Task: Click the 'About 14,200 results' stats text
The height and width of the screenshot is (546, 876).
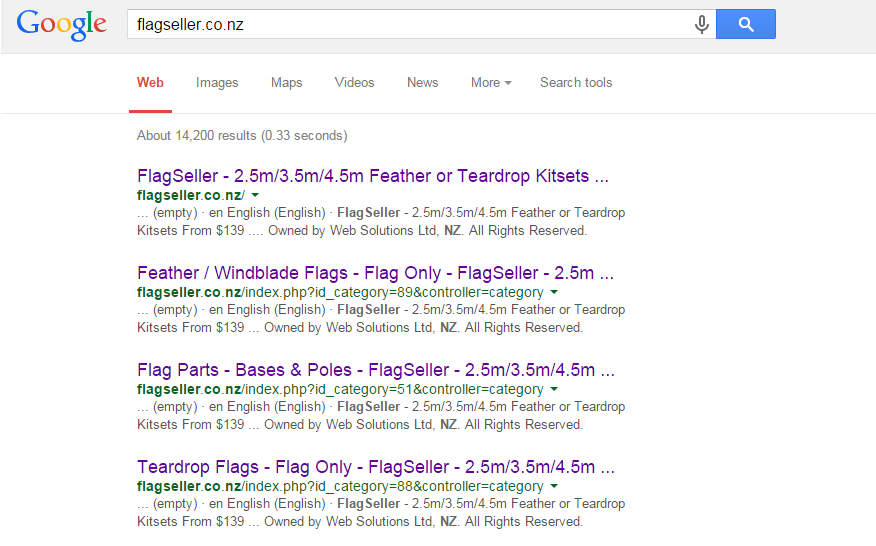Action: click(242, 136)
